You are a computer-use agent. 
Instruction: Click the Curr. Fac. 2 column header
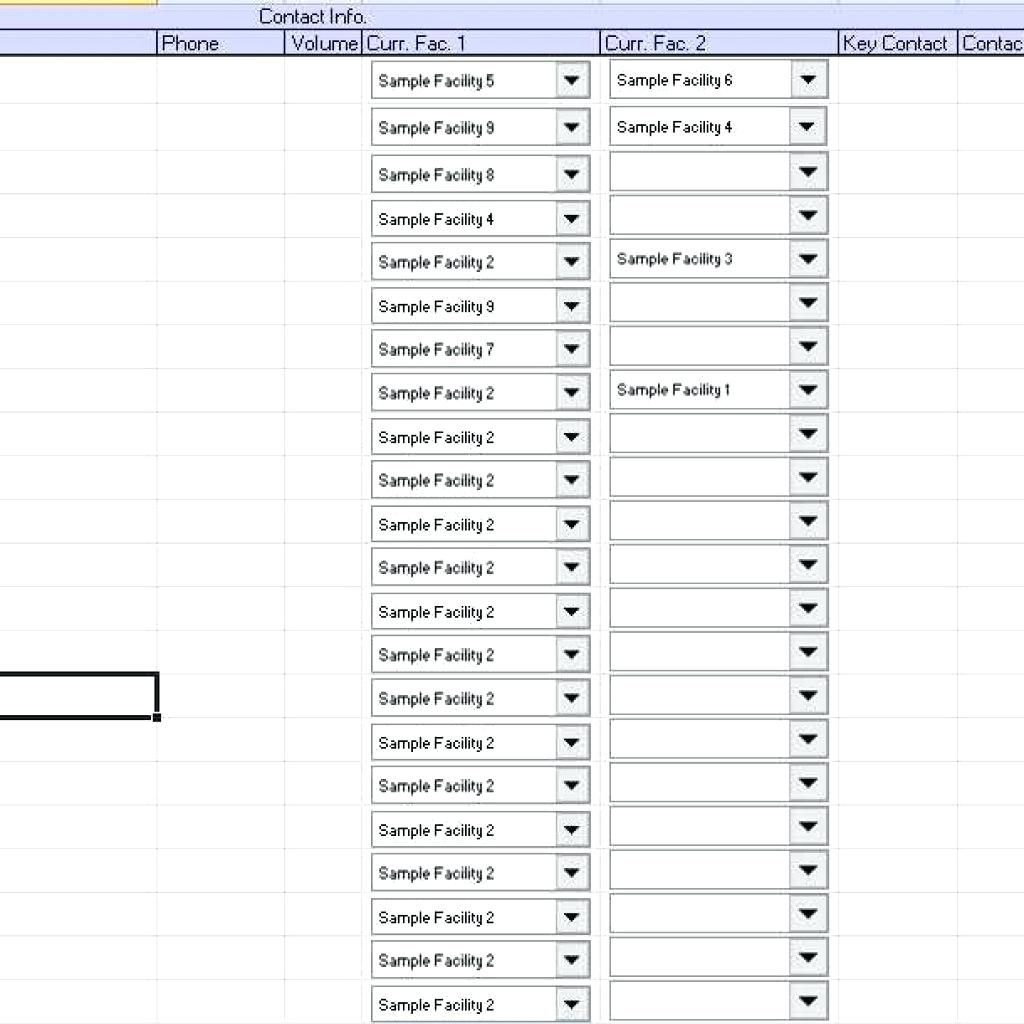(x=719, y=43)
